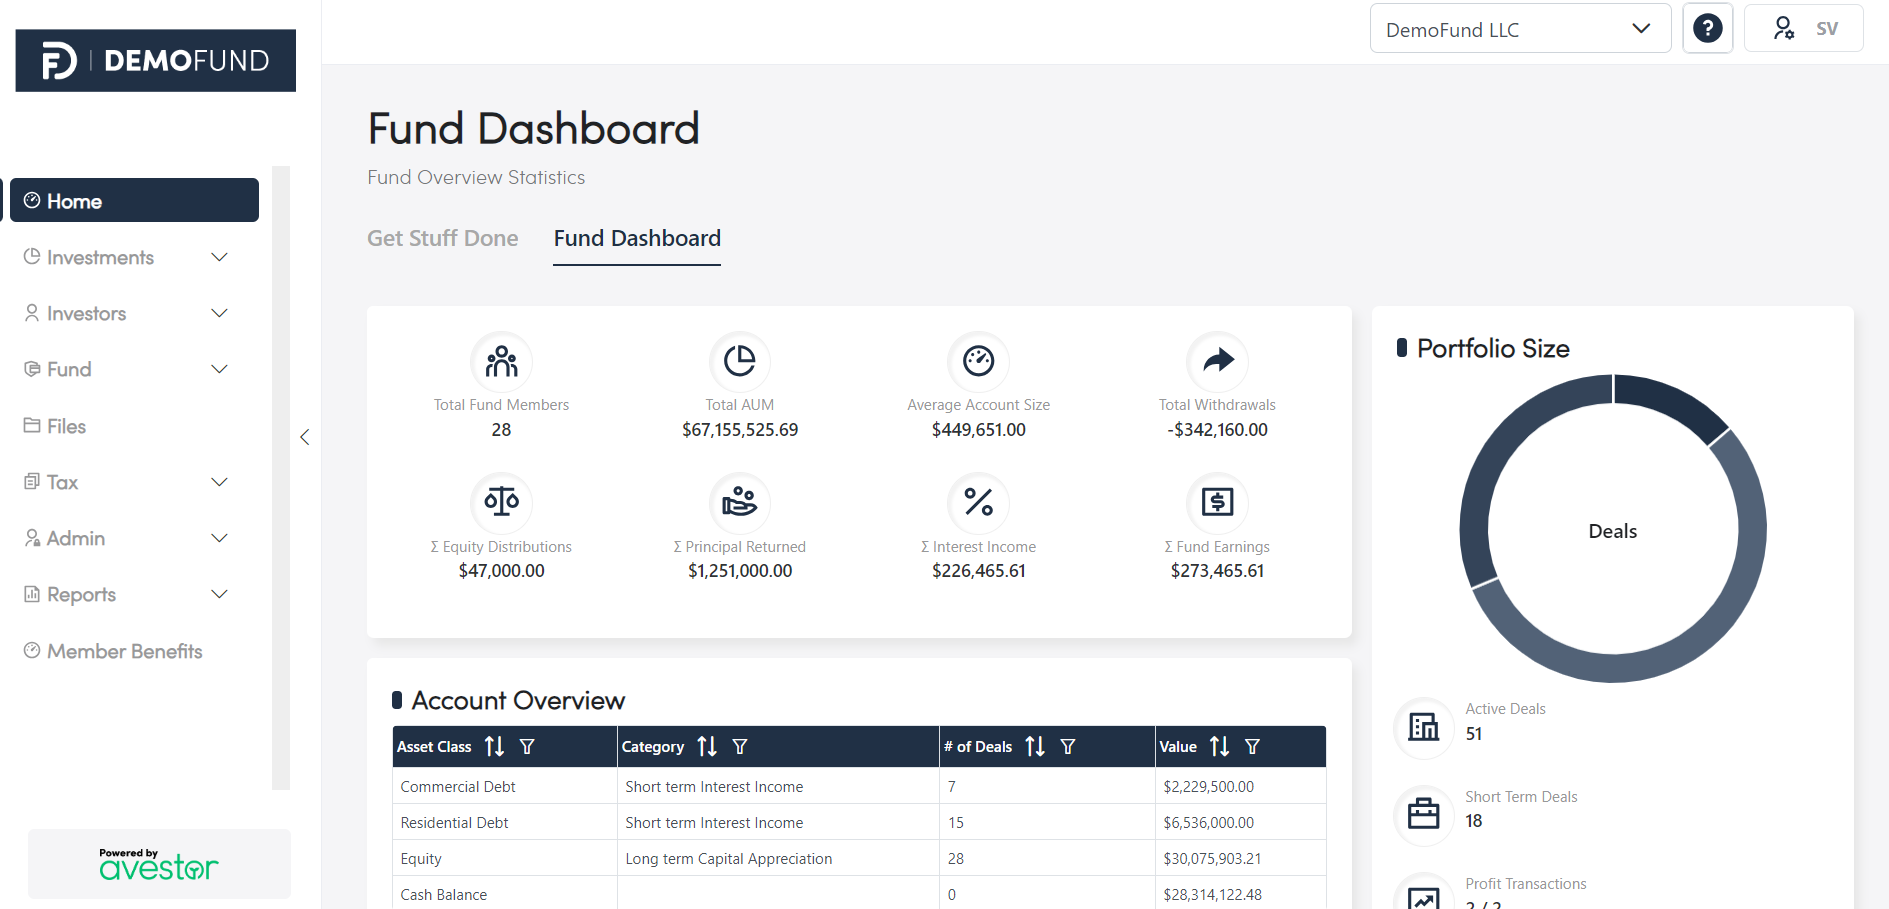
Task: Open the filter funnel on the Value column
Action: coord(1252,746)
